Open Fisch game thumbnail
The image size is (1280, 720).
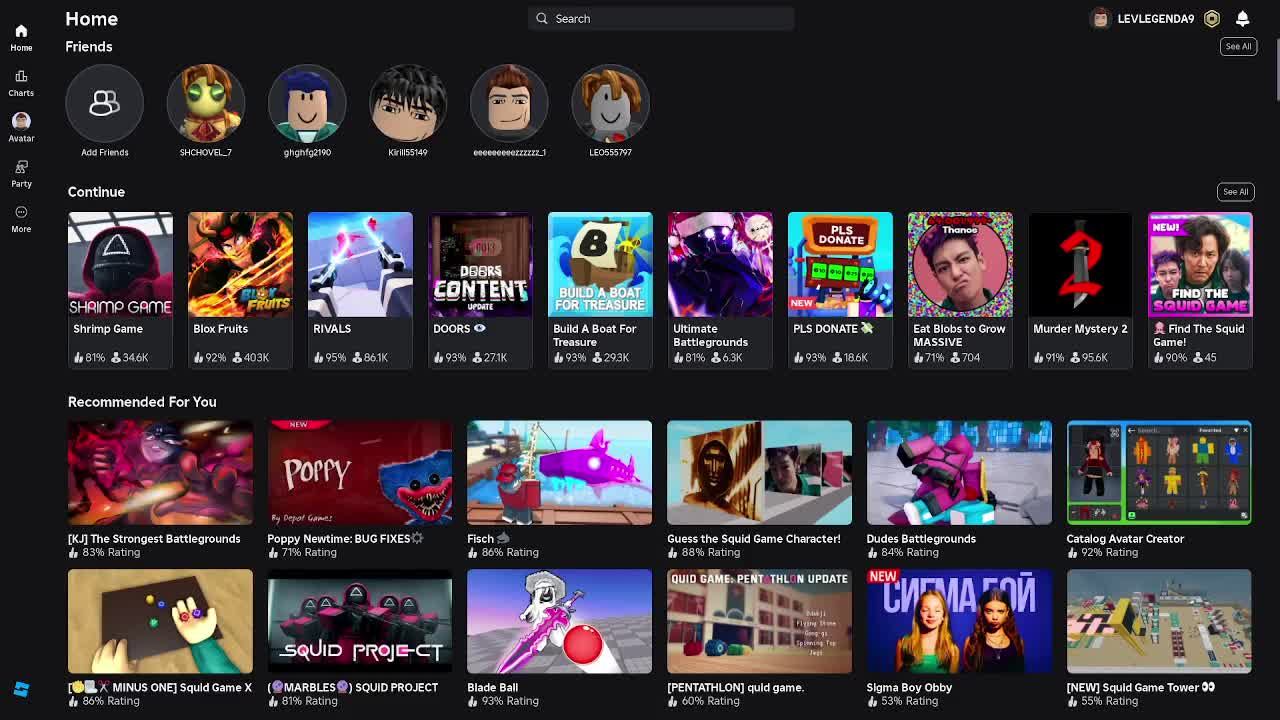point(559,472)
